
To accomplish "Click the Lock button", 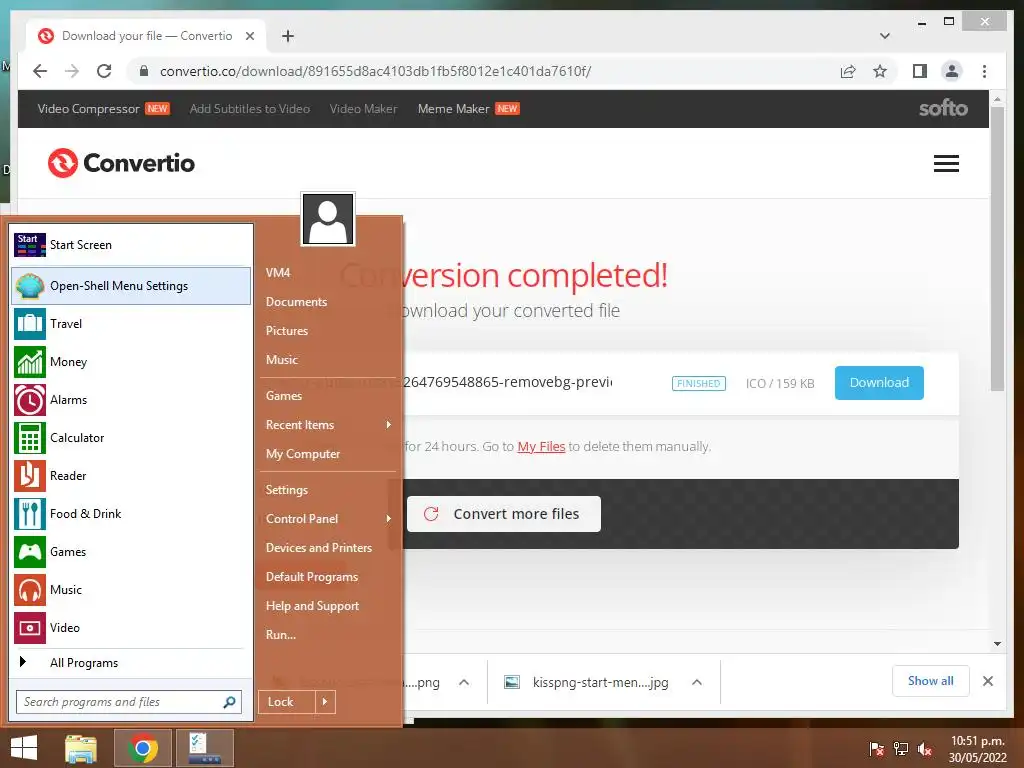I will pyautogui.click(x=287, y=702).
